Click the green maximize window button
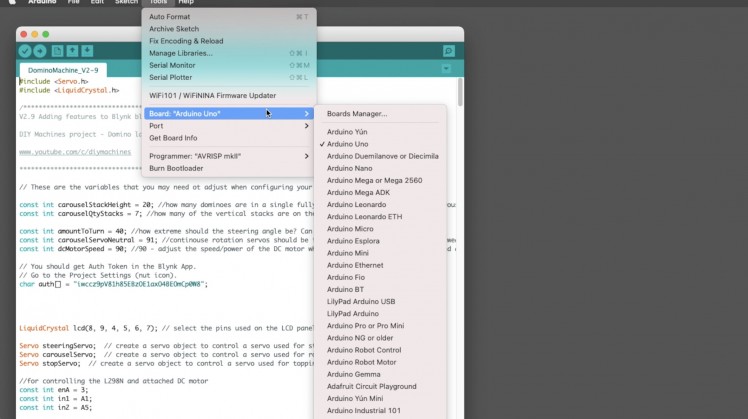The image size is (748, 419). [46, 34]
